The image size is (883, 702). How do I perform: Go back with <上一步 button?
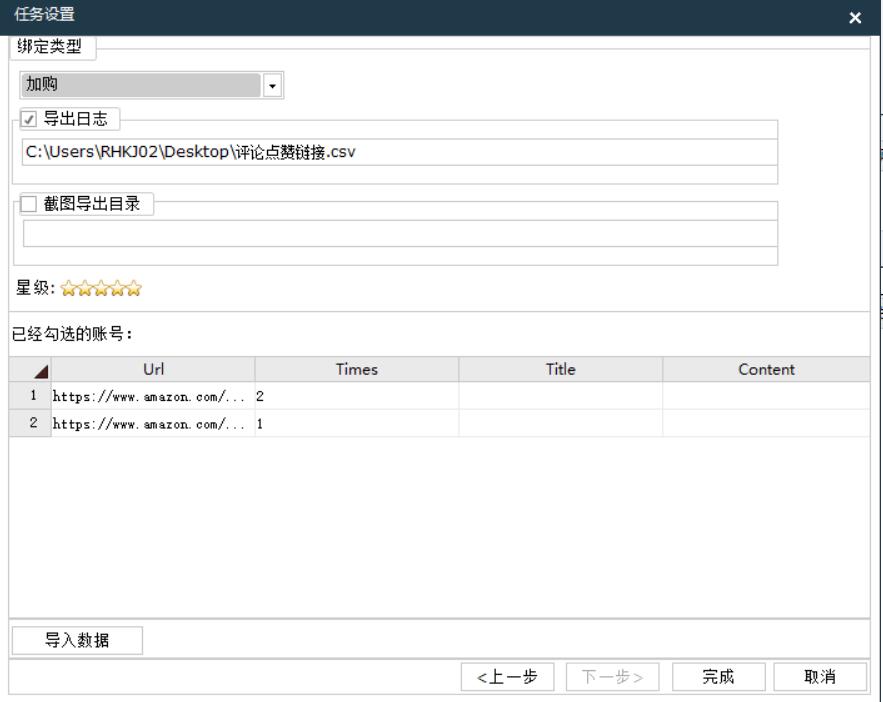tap(507, 677)
